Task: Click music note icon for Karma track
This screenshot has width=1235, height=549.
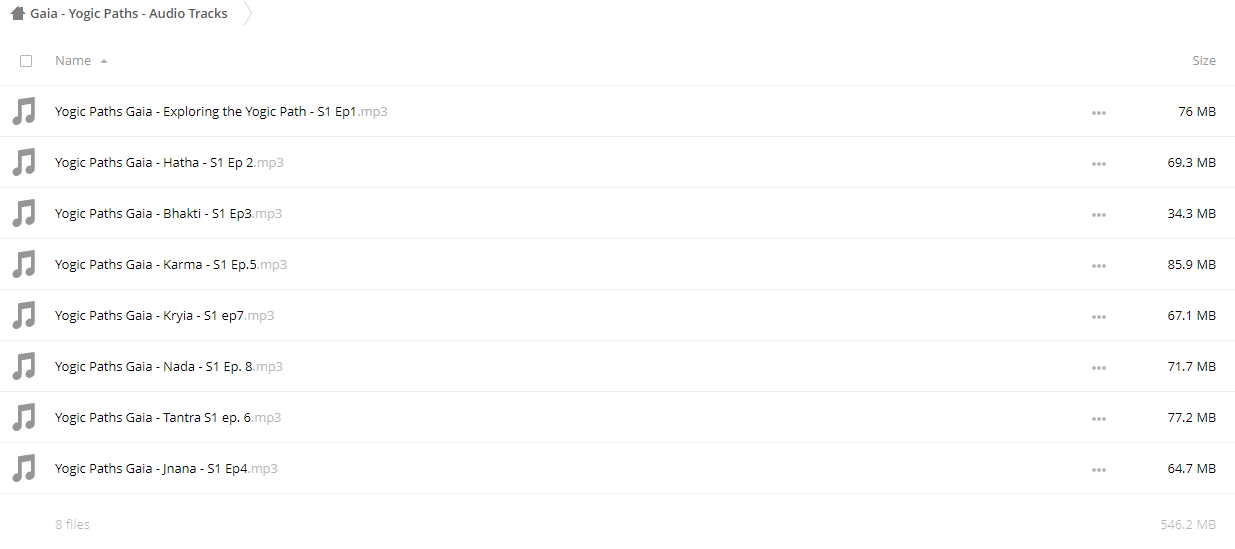Action: pyautogui.click(x=24, y=264)
